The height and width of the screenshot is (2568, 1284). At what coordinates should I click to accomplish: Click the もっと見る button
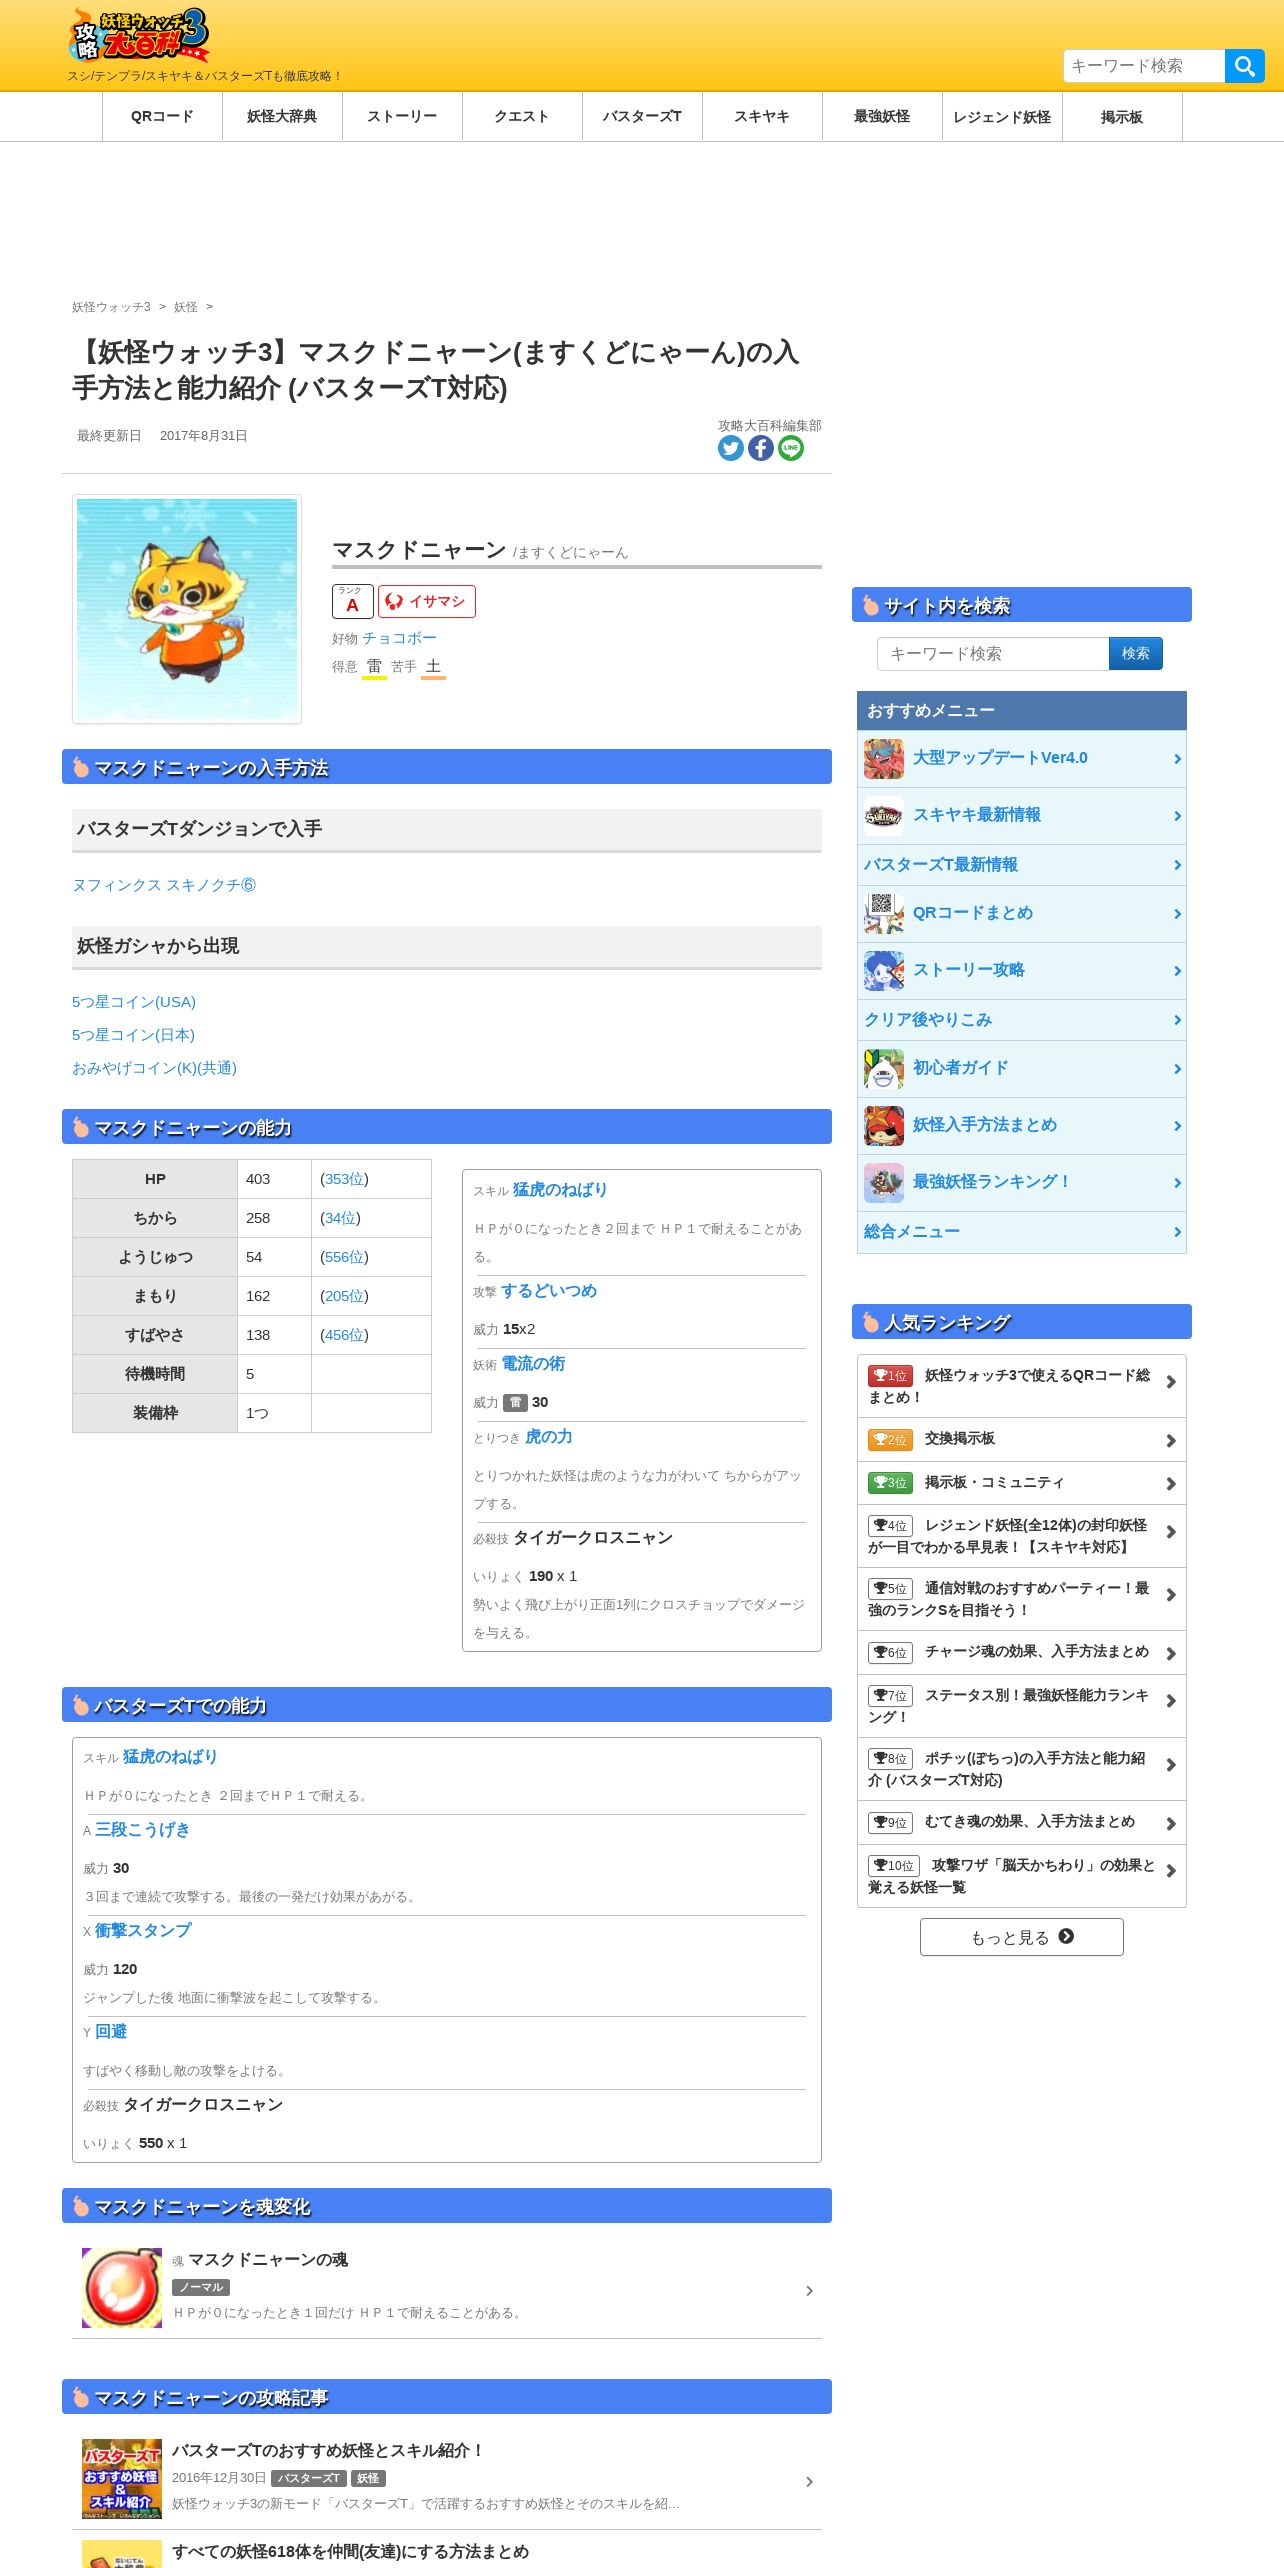(1022, 1937)
